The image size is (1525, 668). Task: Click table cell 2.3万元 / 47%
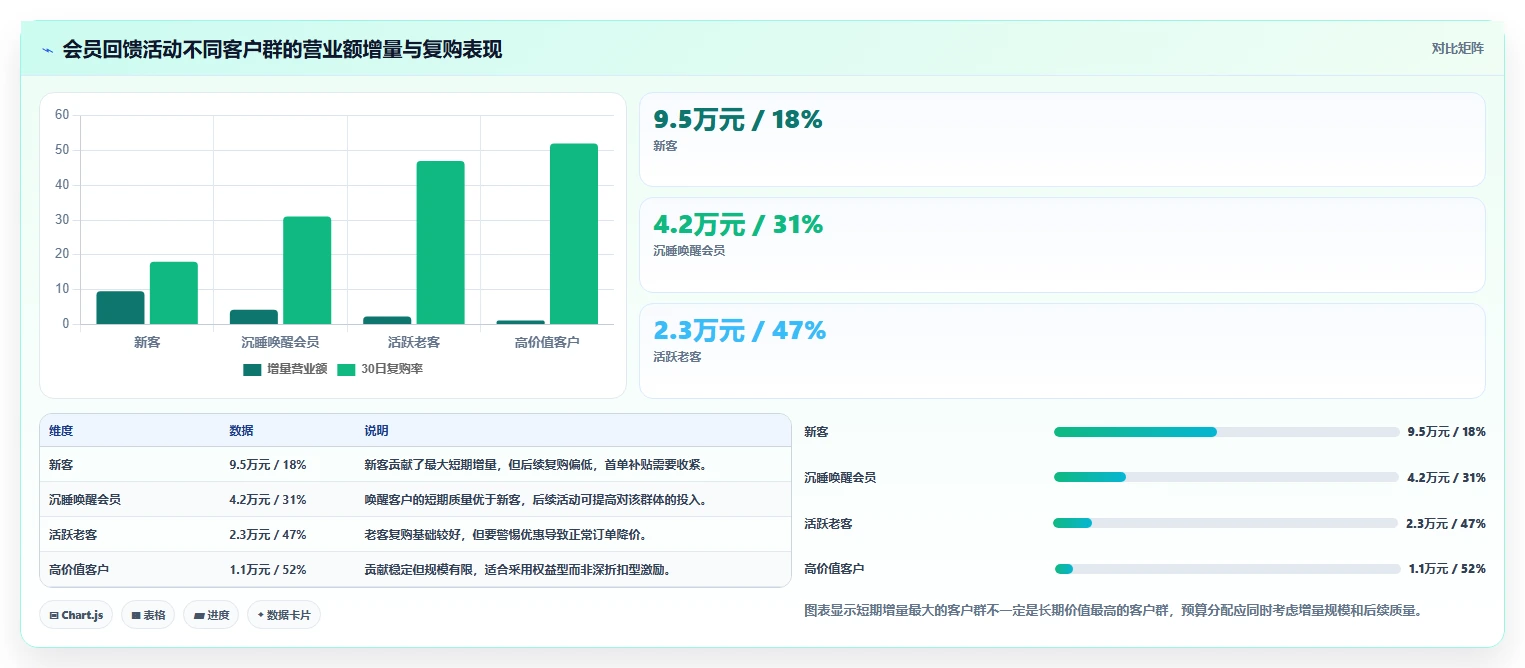(x=268, y=535)
